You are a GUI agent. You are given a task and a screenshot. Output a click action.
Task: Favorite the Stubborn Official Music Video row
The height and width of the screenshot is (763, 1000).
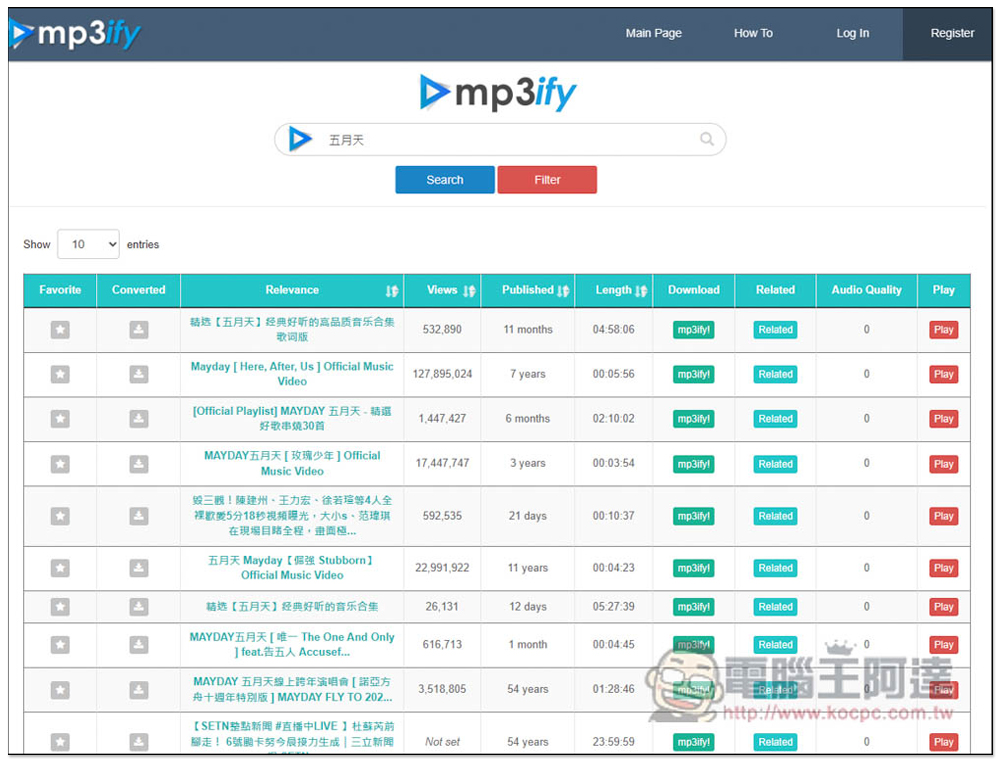[x=60, y=568]
